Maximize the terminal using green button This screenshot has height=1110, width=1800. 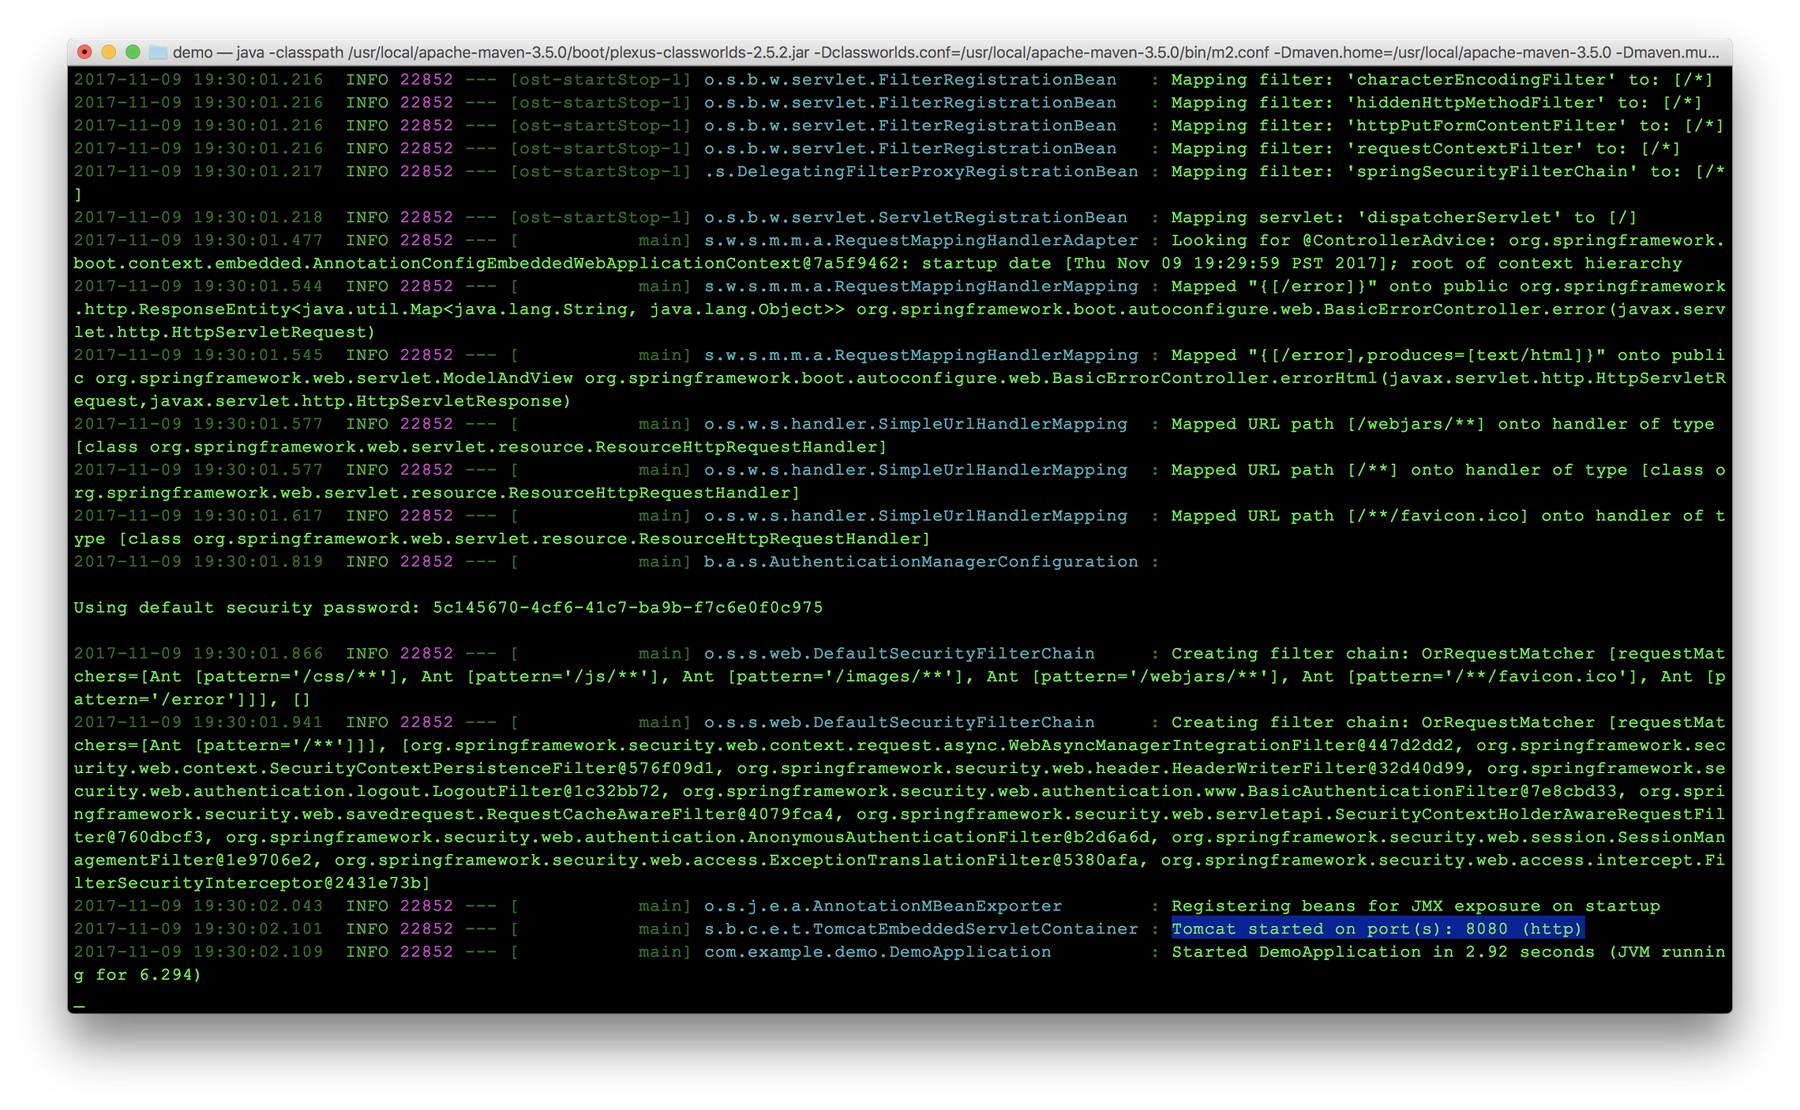click(x=133, y=52)
